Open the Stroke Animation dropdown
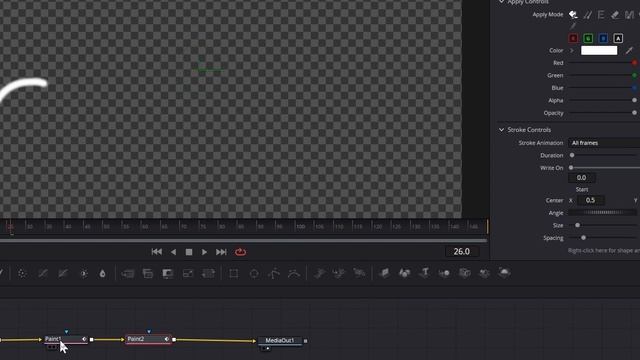Image resolution: width=640 pixels, height=360 pixels. click(604, 143)
